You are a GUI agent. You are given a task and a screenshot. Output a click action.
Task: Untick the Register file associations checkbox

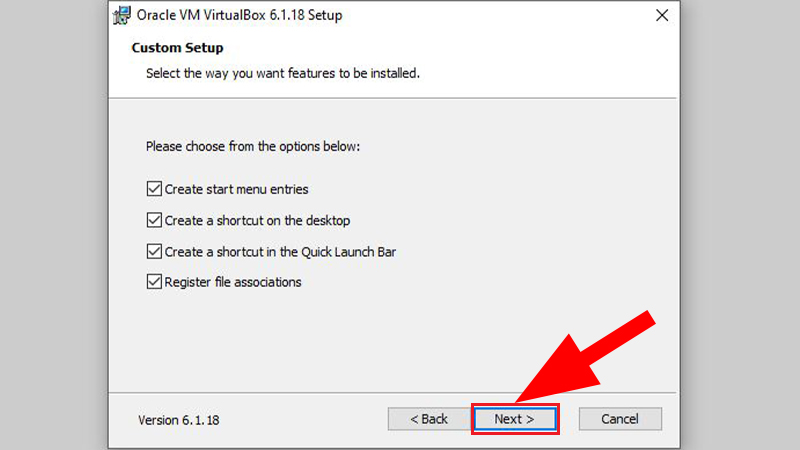pos(154,282)
